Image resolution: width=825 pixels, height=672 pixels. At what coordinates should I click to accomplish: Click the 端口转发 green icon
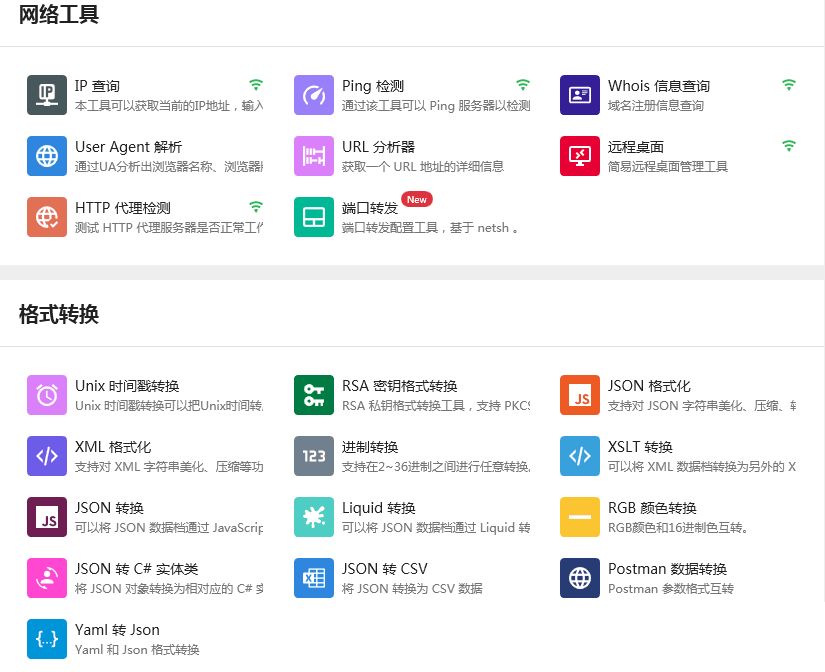pos(314,217)
